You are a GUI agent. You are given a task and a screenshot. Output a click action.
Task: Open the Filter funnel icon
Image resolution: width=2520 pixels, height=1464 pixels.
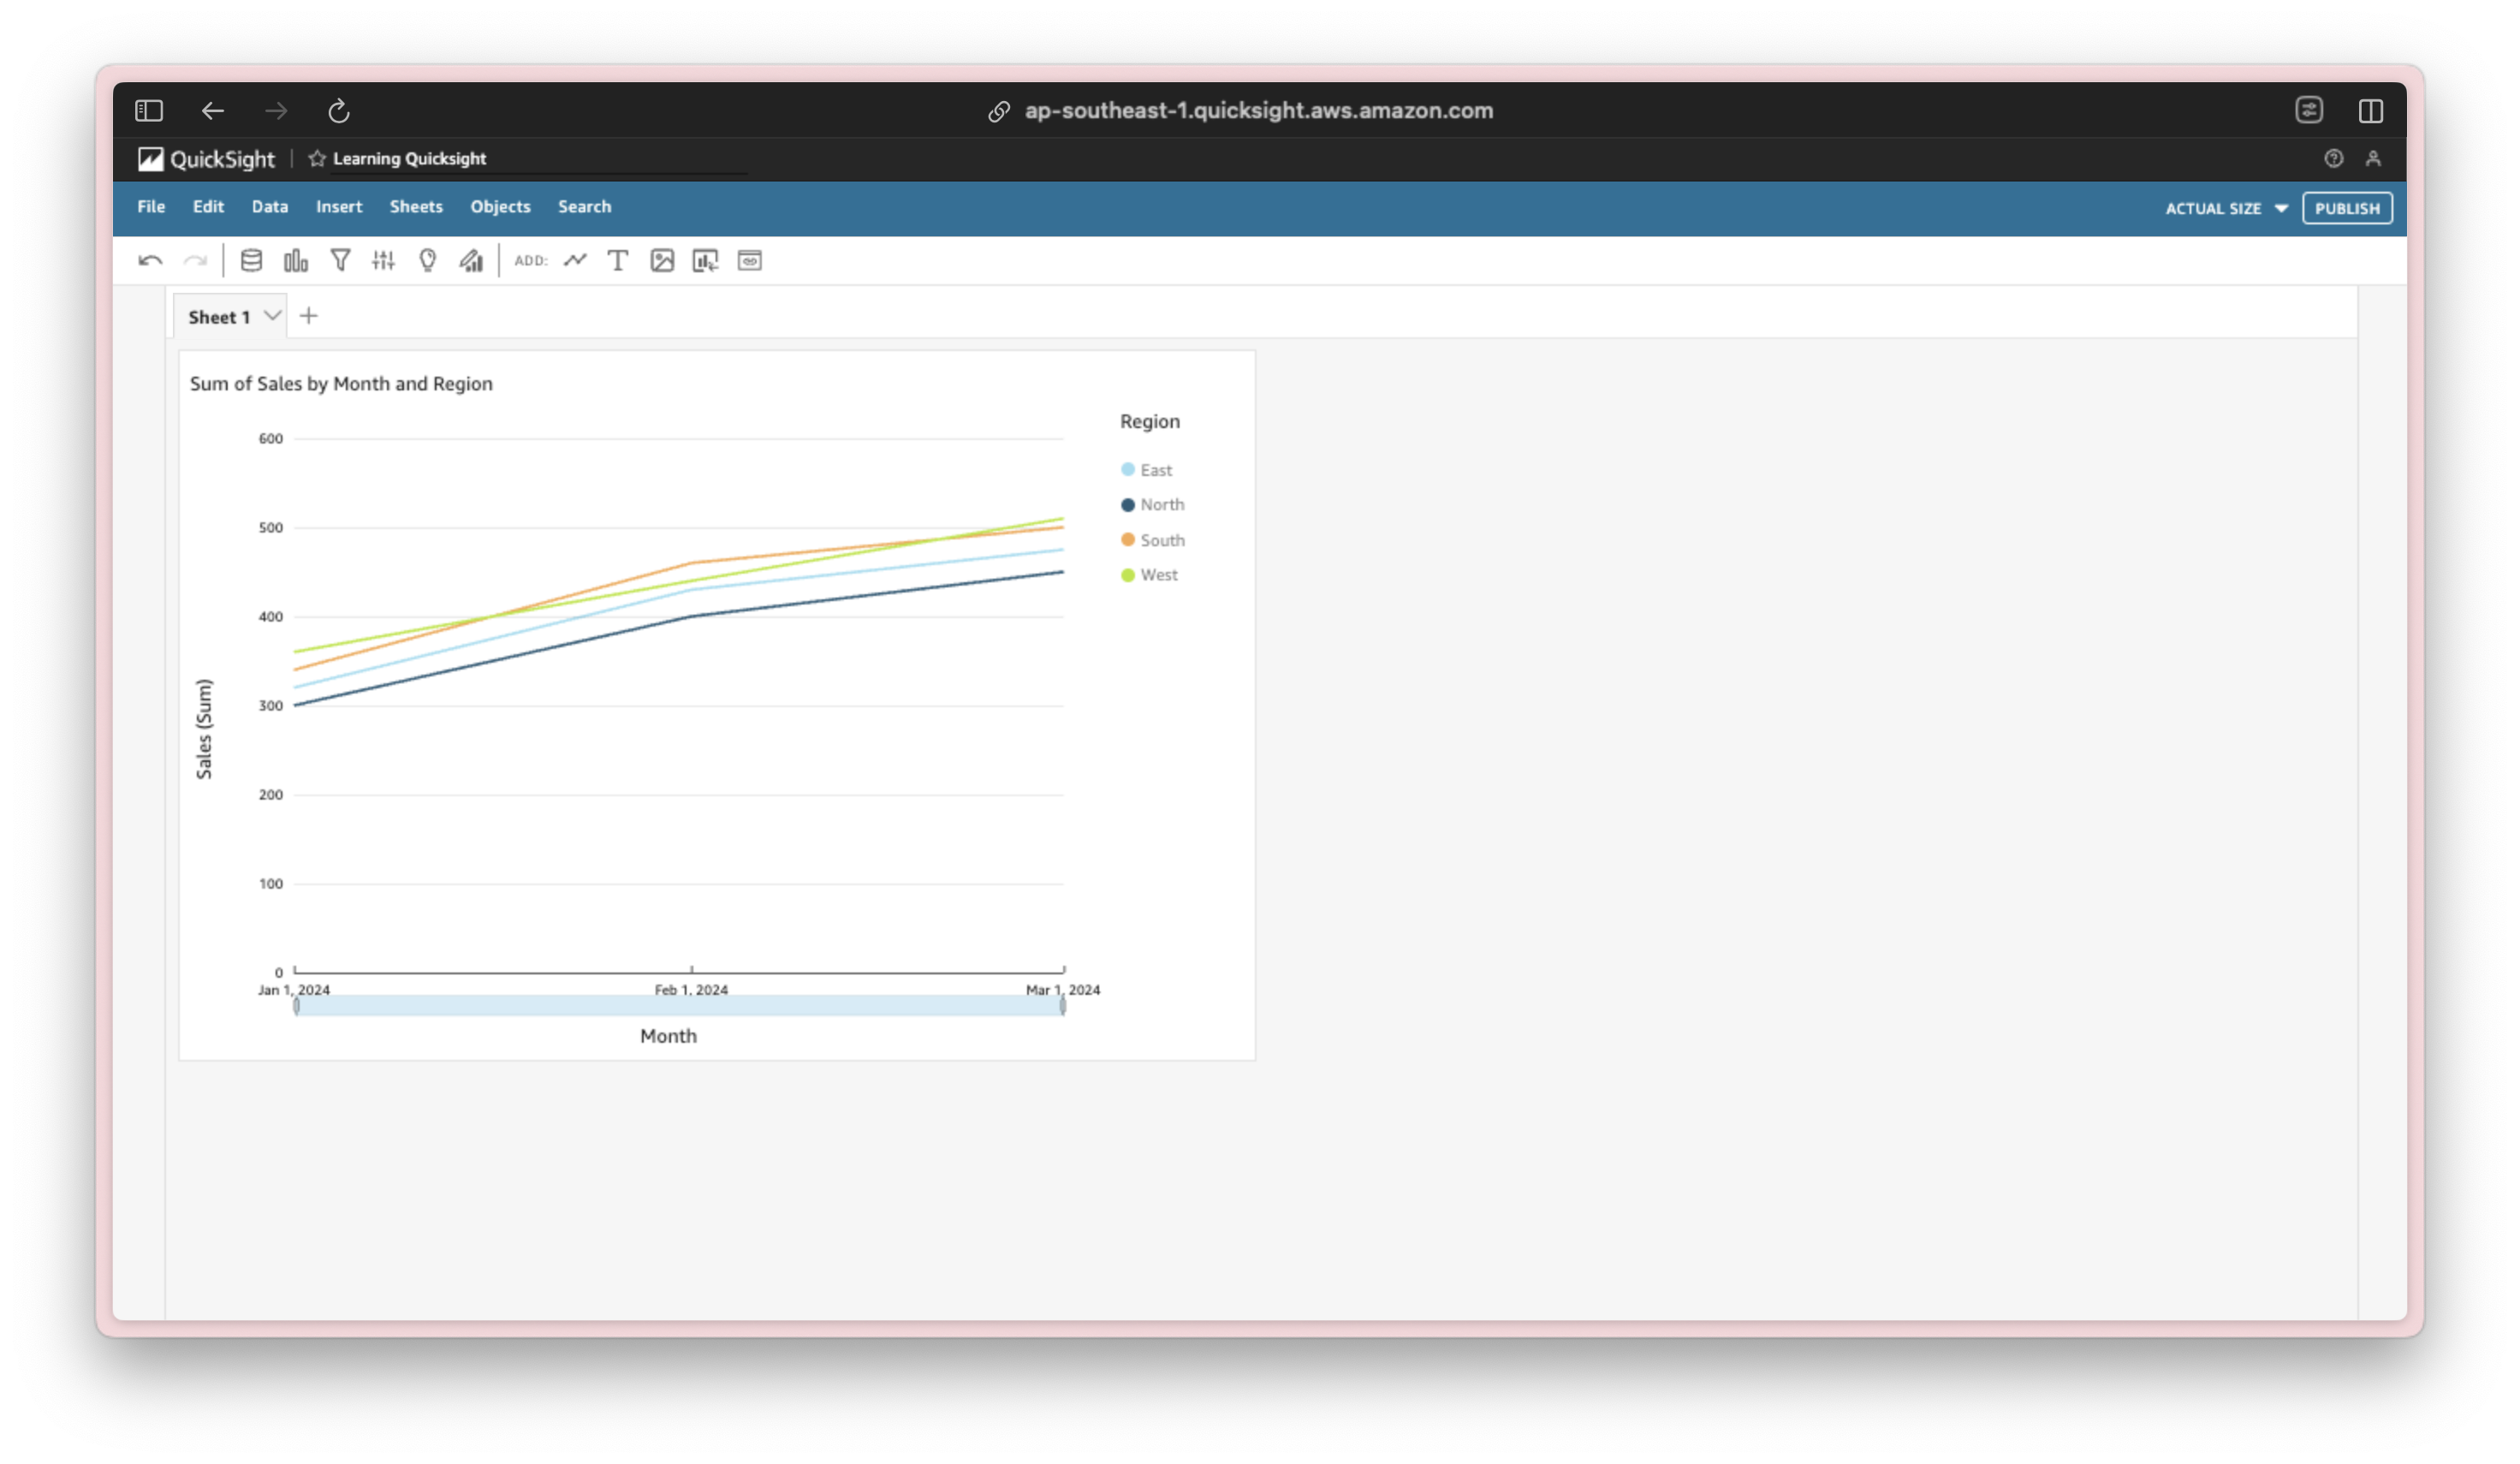340,261
